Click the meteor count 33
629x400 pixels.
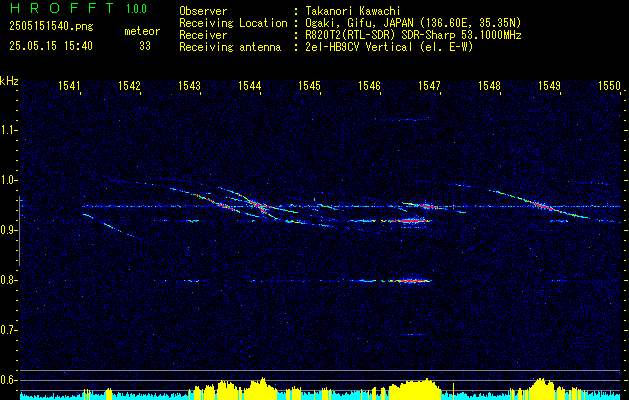pyautogui.click(x=145, y=46)
